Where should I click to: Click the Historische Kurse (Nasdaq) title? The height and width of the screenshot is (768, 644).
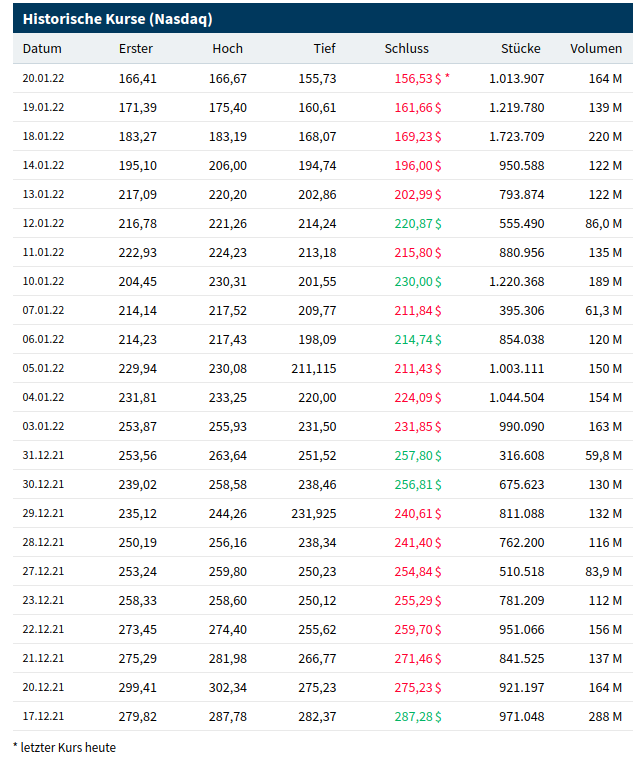tap(117, 19)
